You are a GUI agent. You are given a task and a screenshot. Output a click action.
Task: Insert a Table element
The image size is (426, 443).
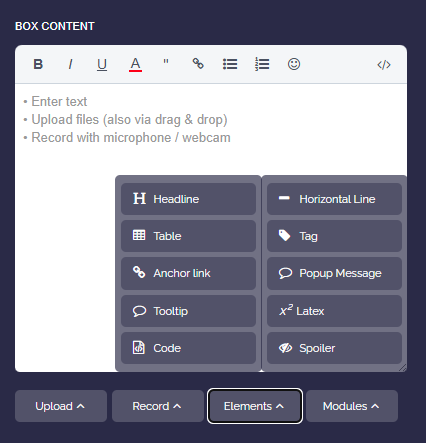pyautogui.click(x=188, y=236)
